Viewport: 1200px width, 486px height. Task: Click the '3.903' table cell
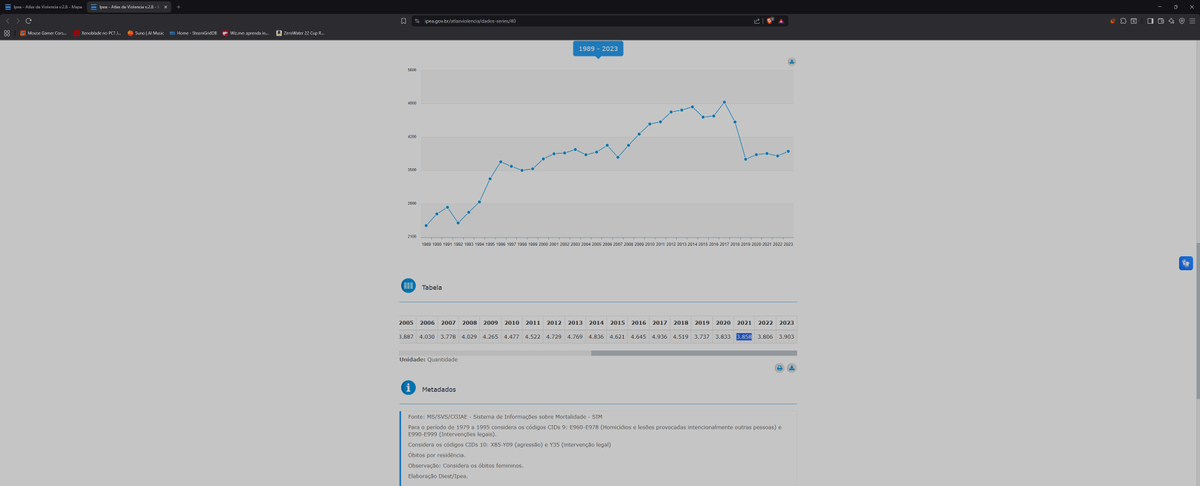(787, 337)
